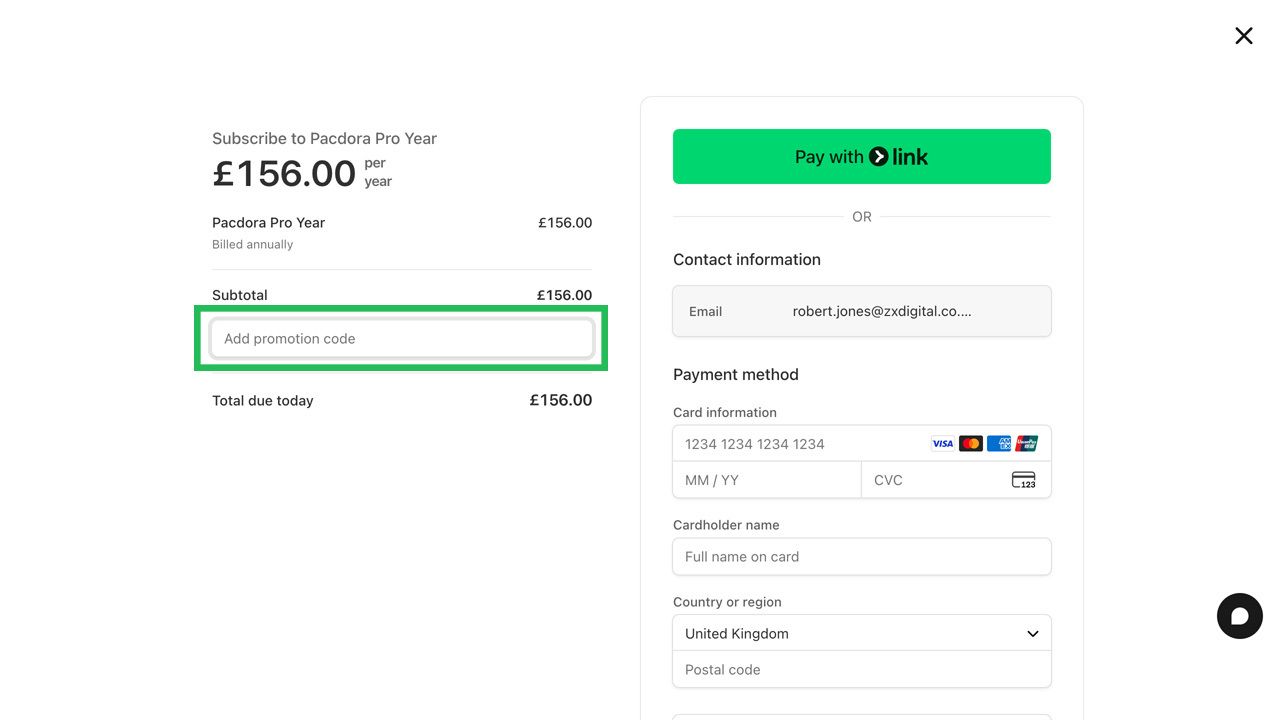
Task: Click the American Express card icon
Action: (x=997, y=443)
